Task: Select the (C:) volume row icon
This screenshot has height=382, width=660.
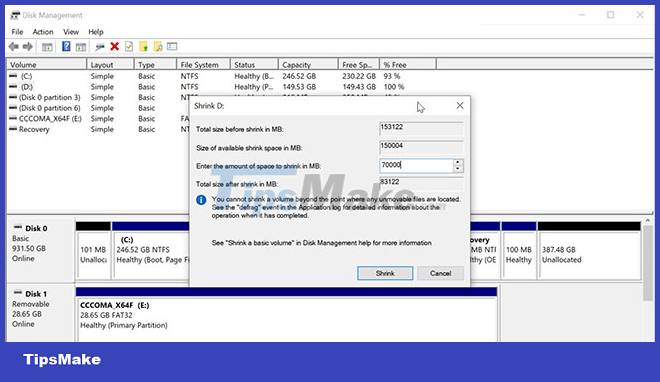Action: click(x=13, y=76)
